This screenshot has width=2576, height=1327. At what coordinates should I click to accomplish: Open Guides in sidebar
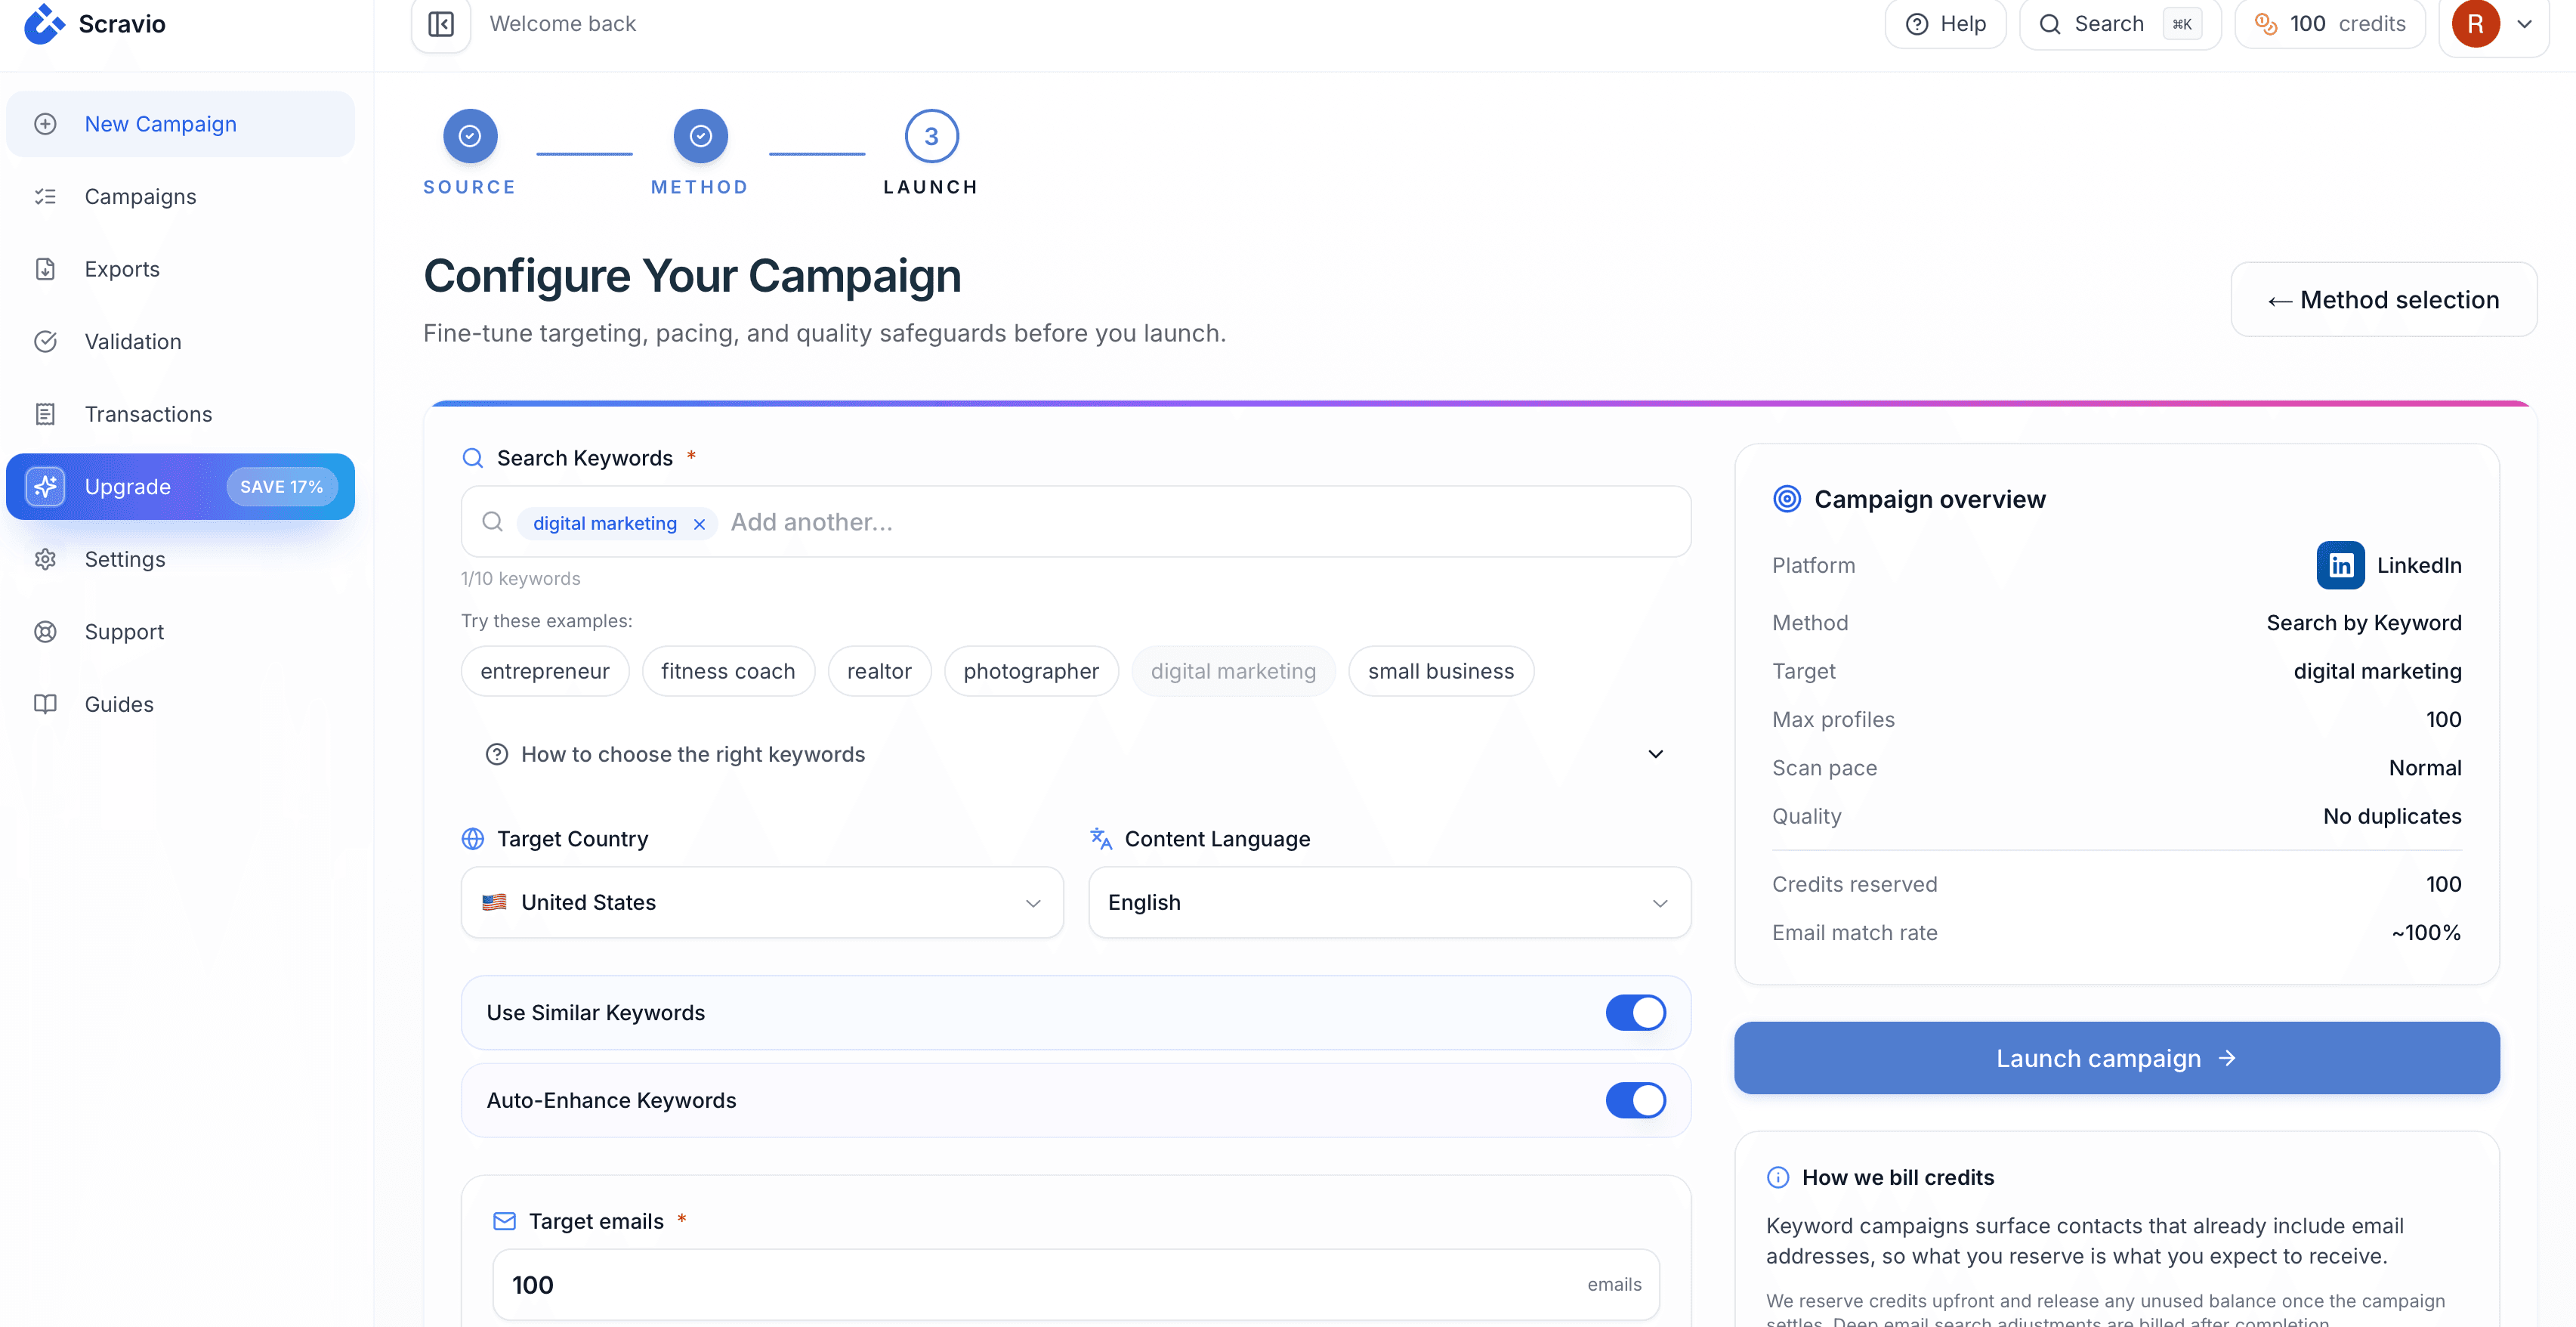tap(180, 704)
